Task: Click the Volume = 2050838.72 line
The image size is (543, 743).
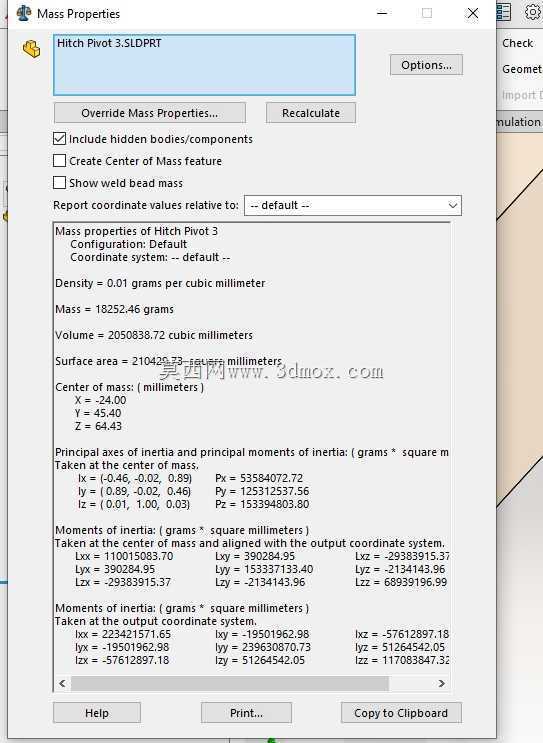Action: [x=154, y=335]
